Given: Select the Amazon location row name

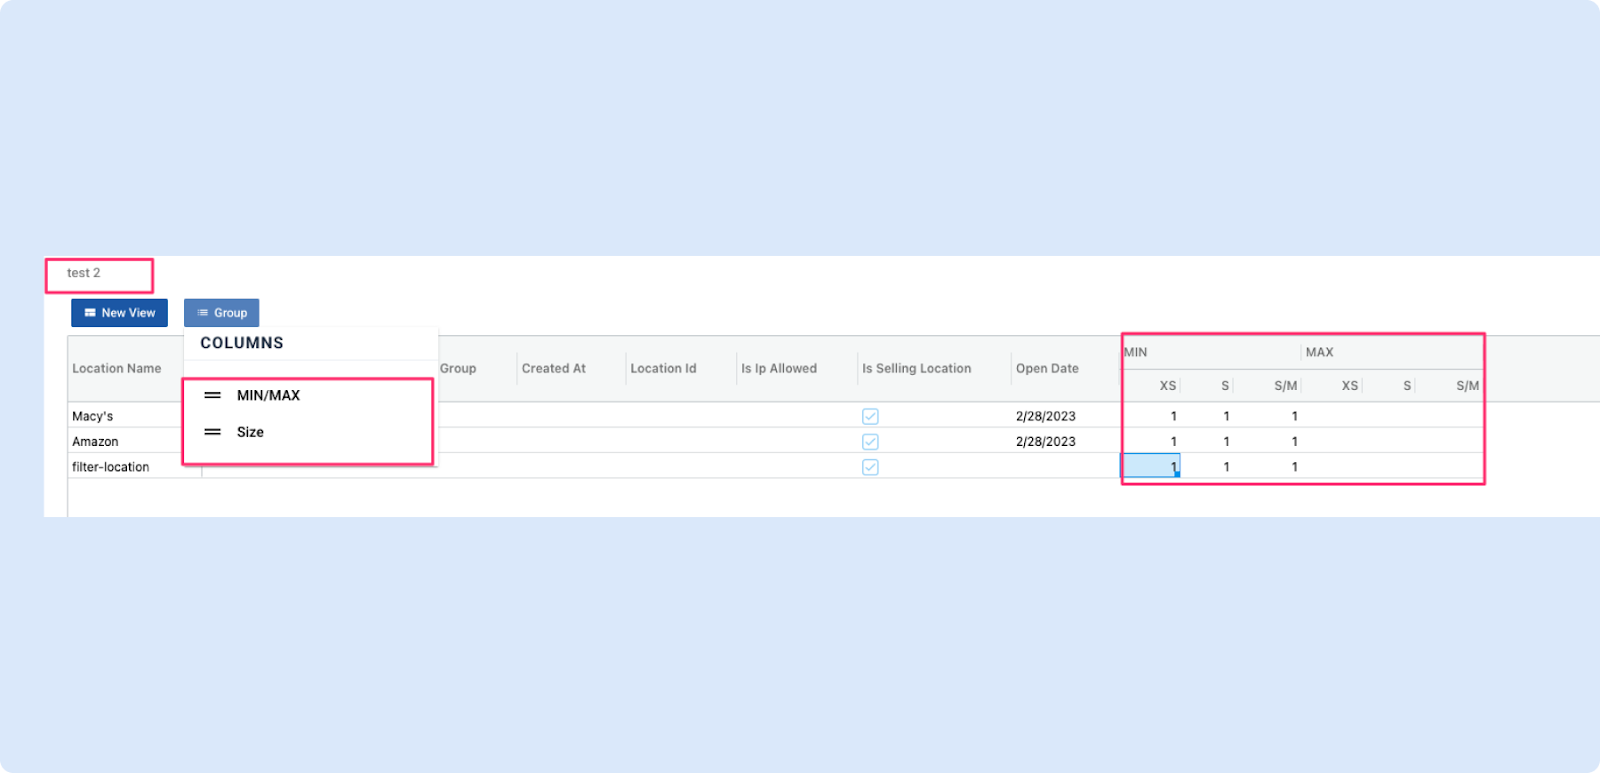Looking at the screenshot, I should pos(95,442).
